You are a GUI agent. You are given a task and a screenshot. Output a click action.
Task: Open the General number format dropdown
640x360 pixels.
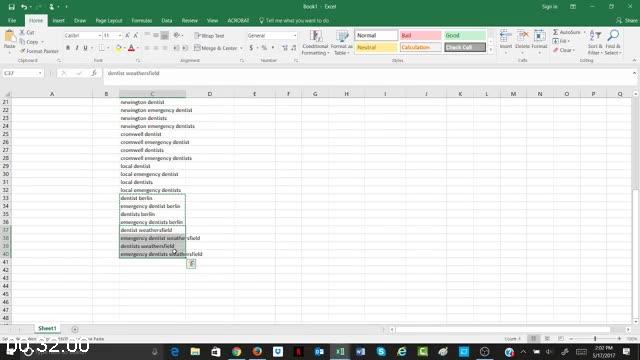[294, 36]
